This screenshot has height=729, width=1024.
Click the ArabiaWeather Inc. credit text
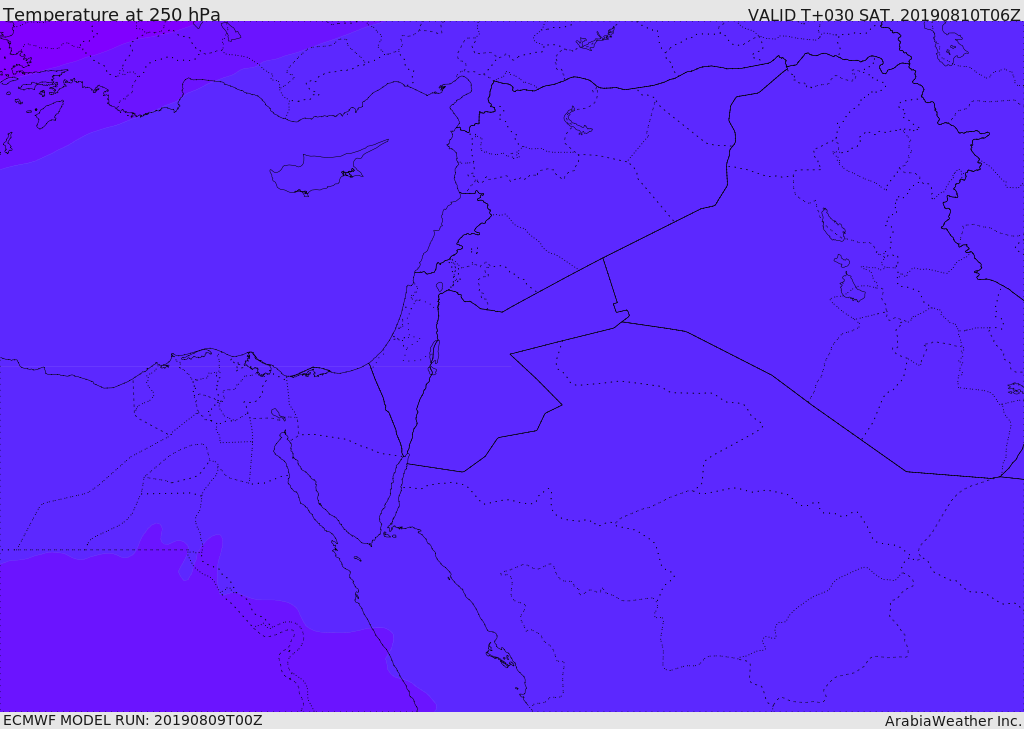(x=953, y=721)
